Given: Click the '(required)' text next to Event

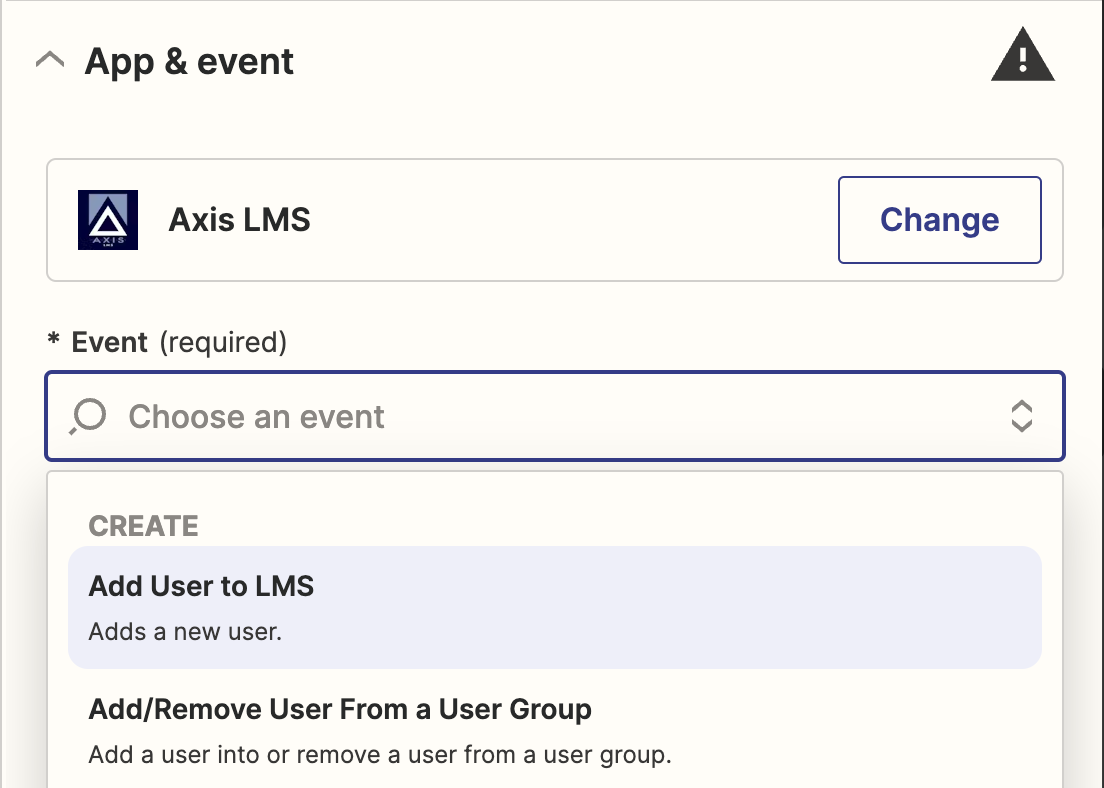Looking at the screenshot, I should pyautogui.click(x=223, y=343).
